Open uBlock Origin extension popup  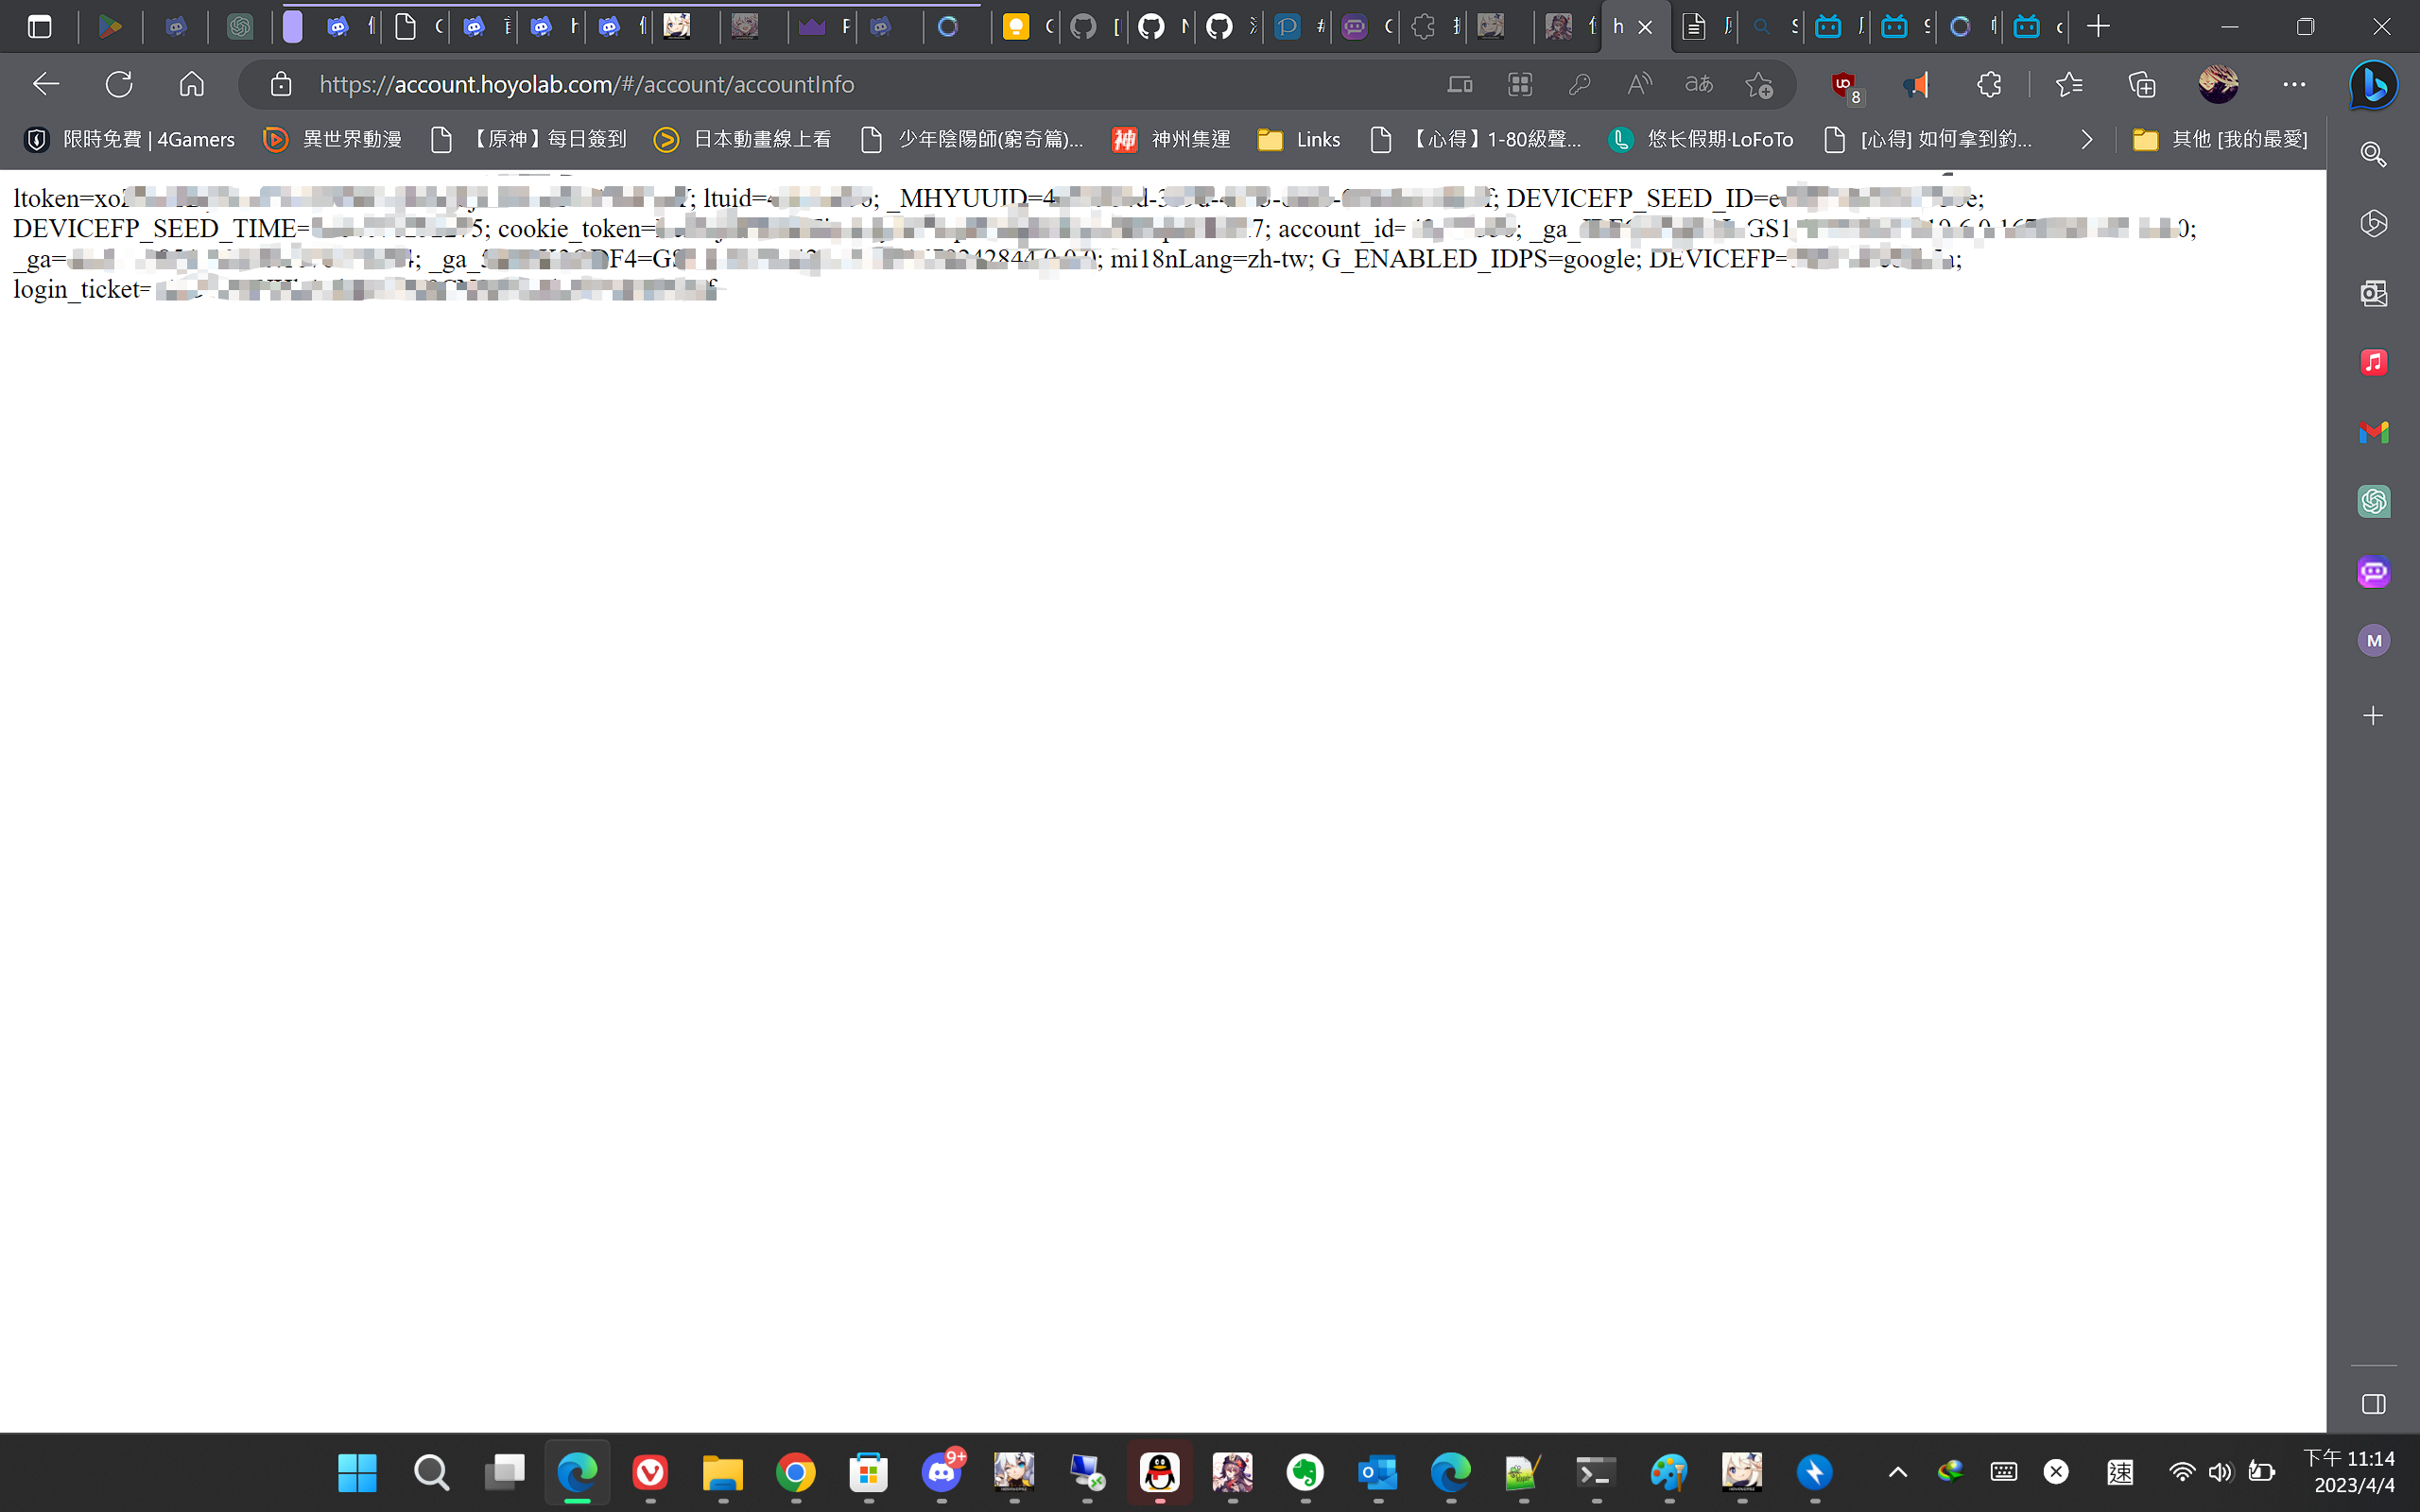1843,84
